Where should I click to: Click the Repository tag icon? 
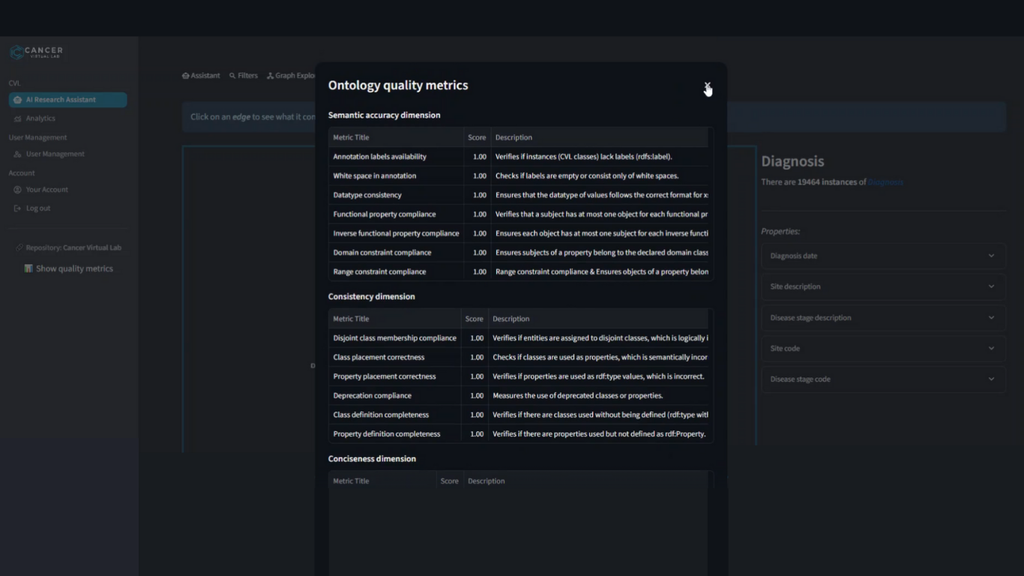[19, 248]
